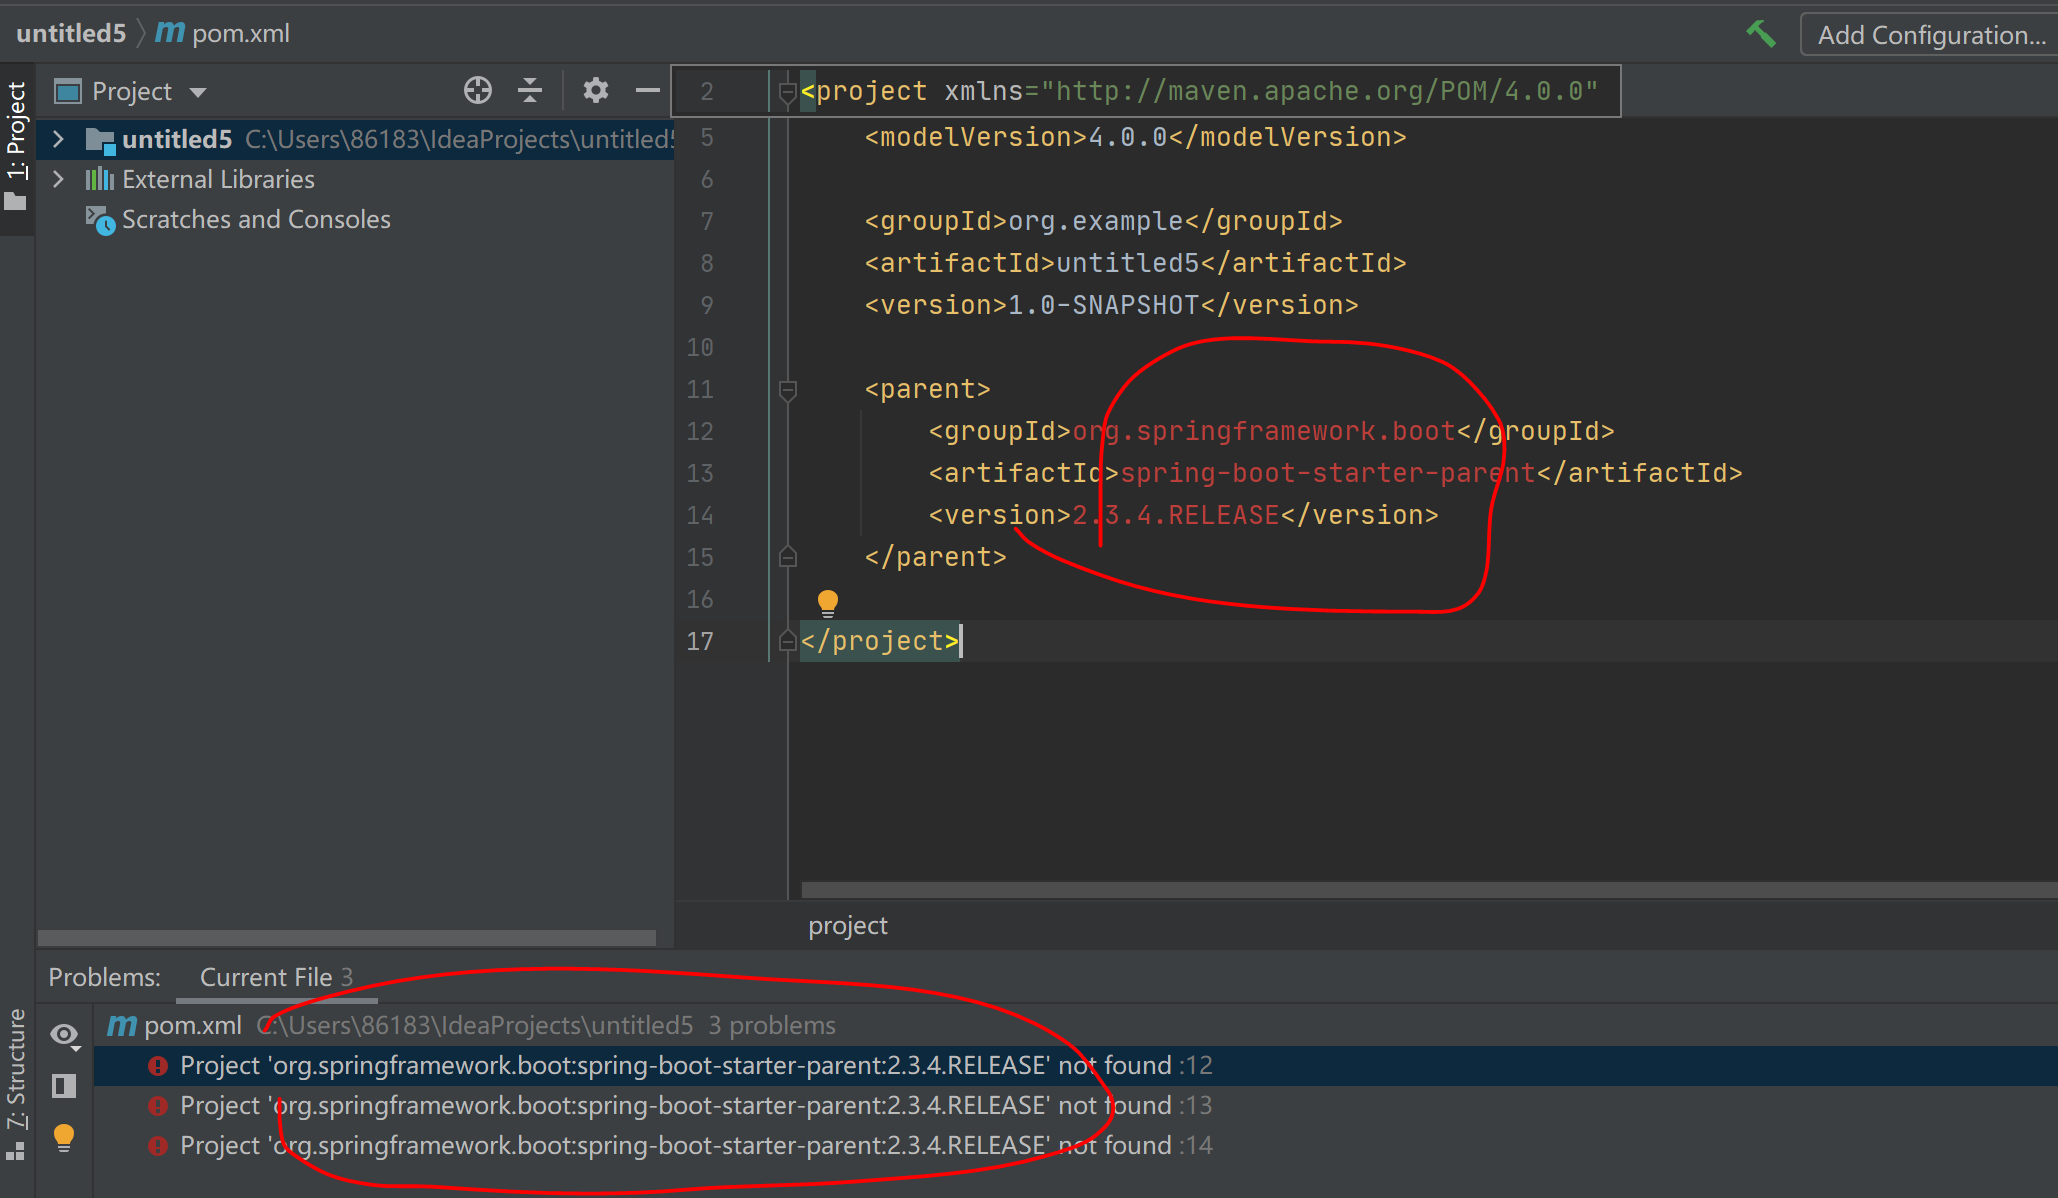Open Project panel settings gear
This screenshot has height=1198, width=2058.
(596, 91)
